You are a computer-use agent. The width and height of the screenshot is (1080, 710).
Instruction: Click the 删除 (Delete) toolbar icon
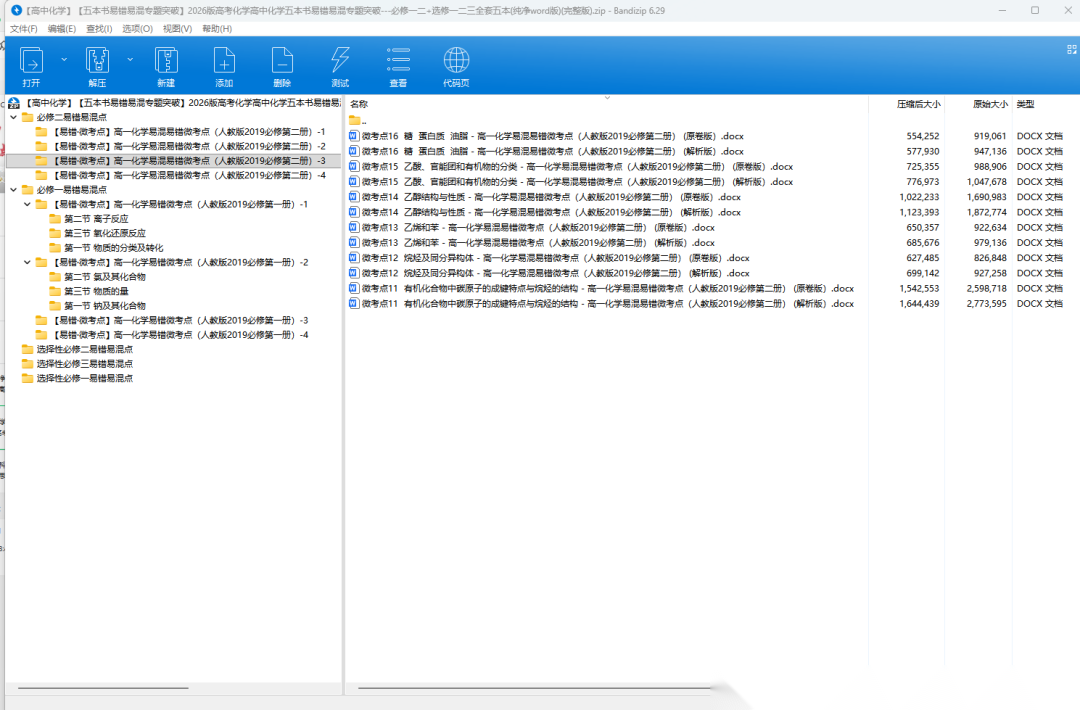282,61
